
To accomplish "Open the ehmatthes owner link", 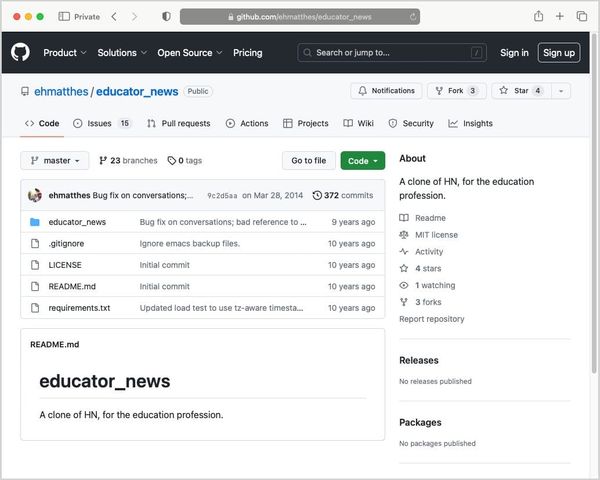I will click(61, 91).
